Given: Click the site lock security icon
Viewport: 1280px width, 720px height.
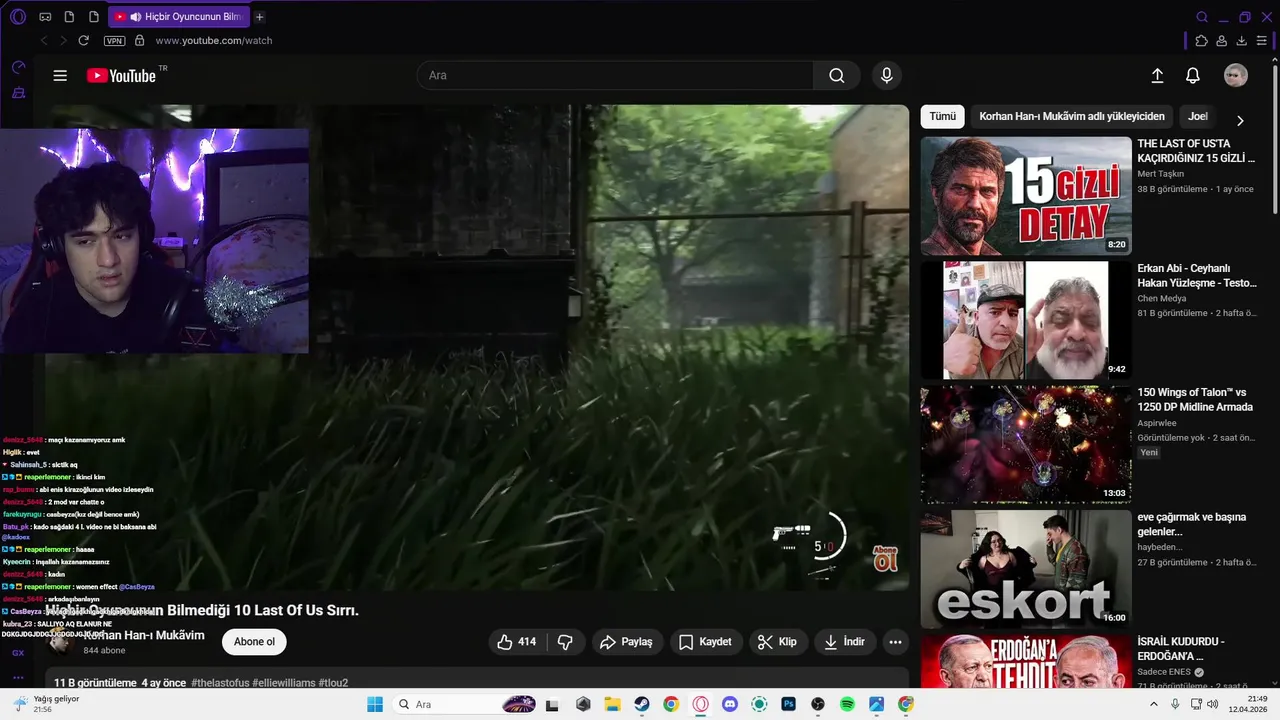Looking at the screenshot, I should tap(139, 41).
